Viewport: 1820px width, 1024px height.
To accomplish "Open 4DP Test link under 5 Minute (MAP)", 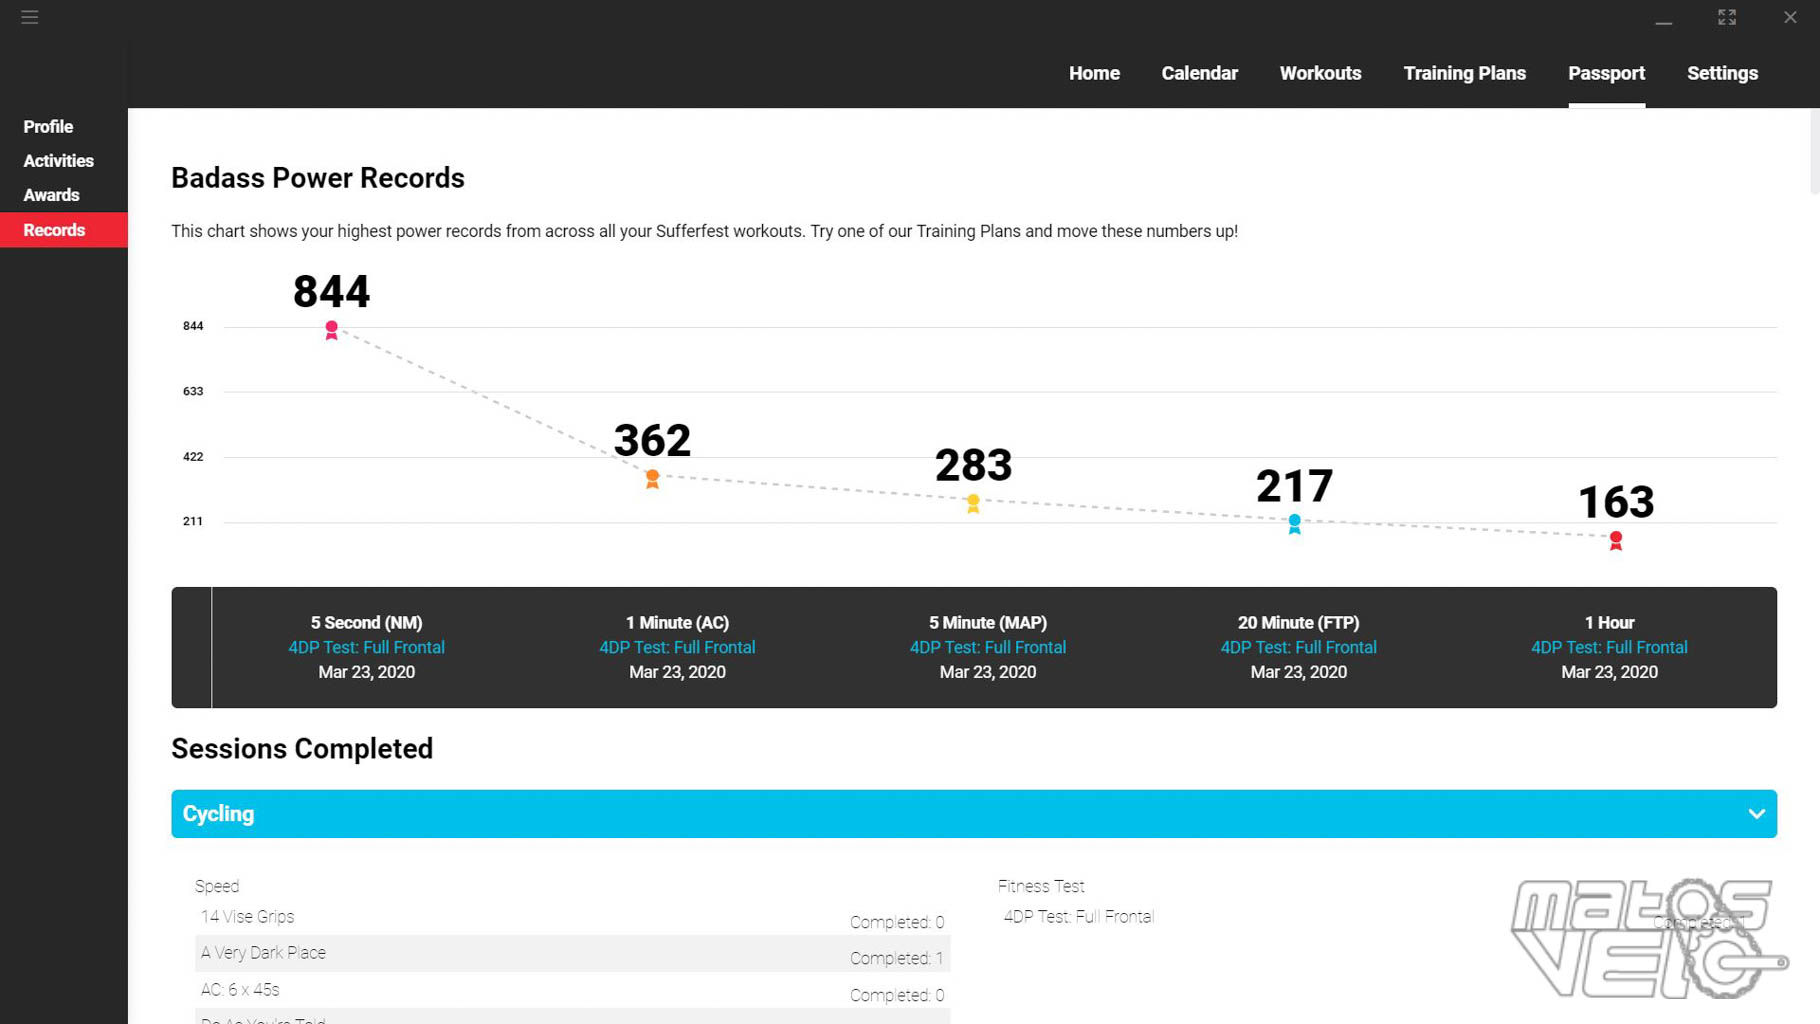I will [x=988, y=647].
